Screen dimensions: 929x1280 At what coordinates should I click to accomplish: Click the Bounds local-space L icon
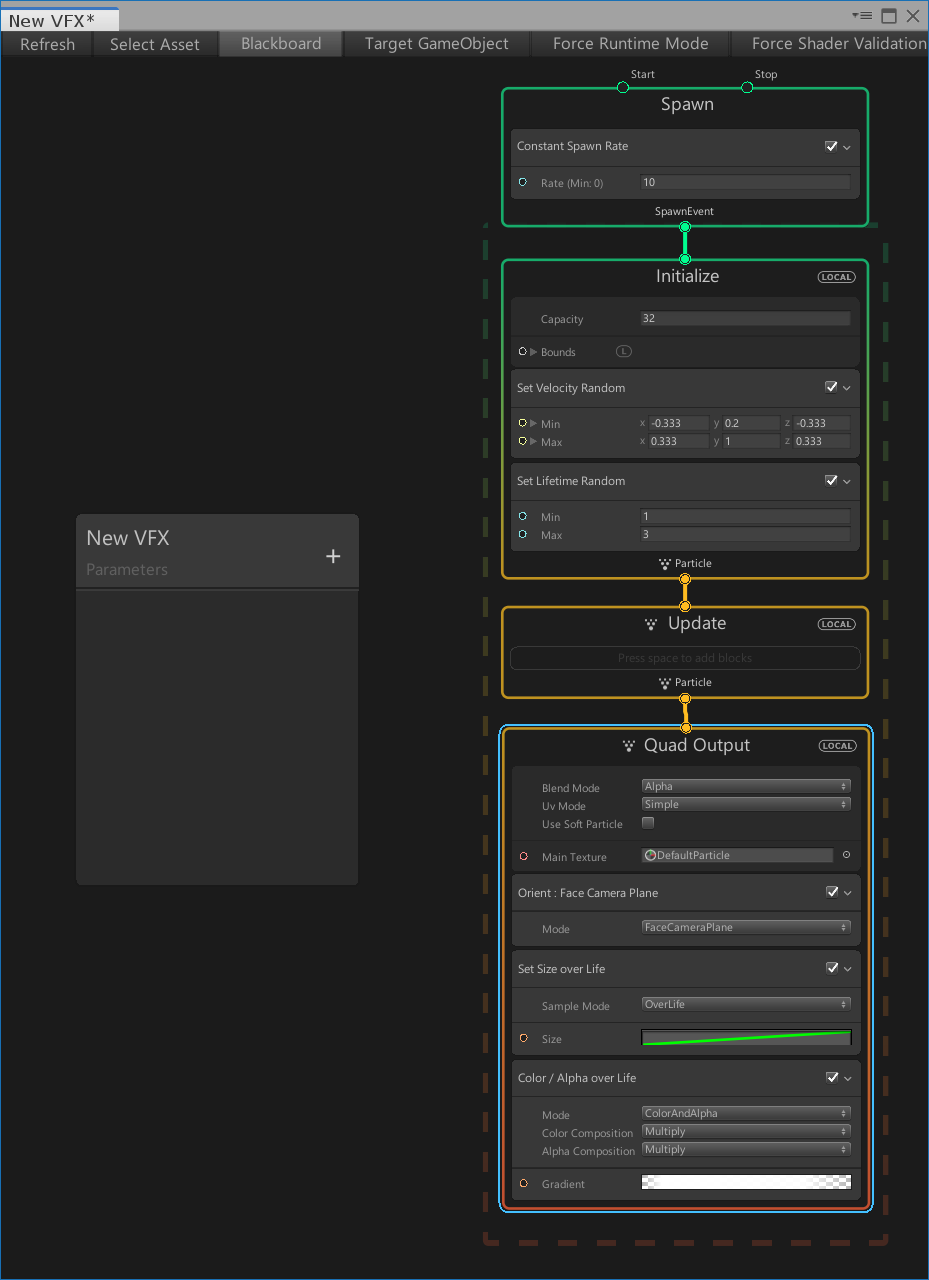(624, 352)
